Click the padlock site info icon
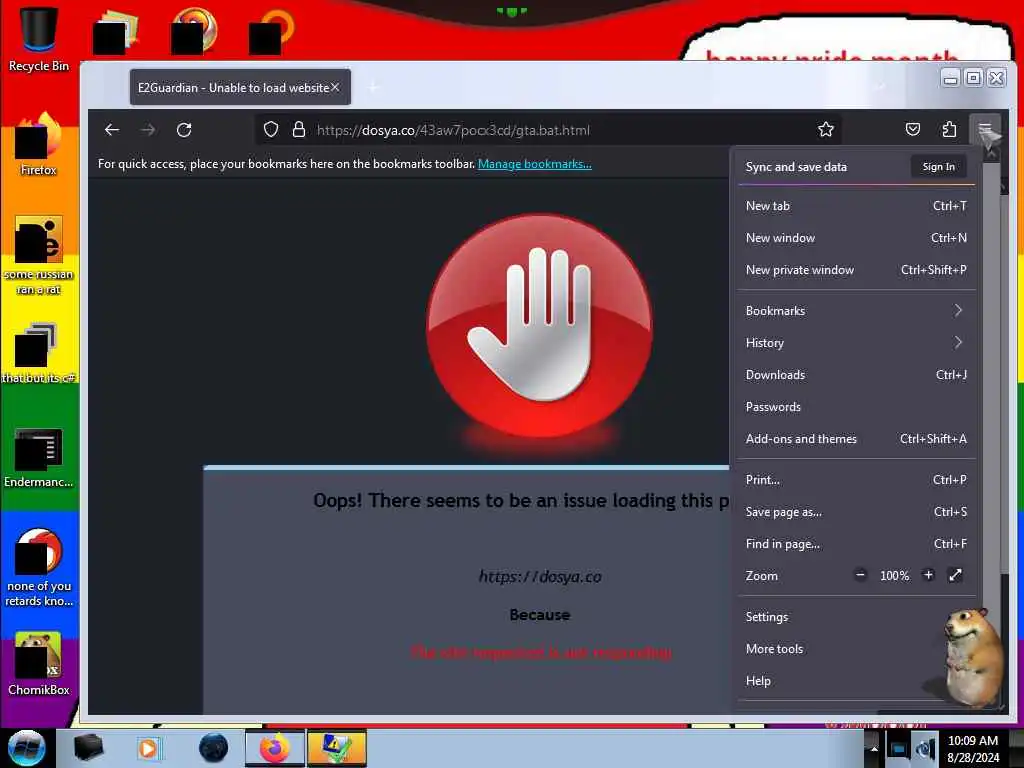Image resolution: width=1024 pixels, height=768 pixels. (x=298, y=129)
